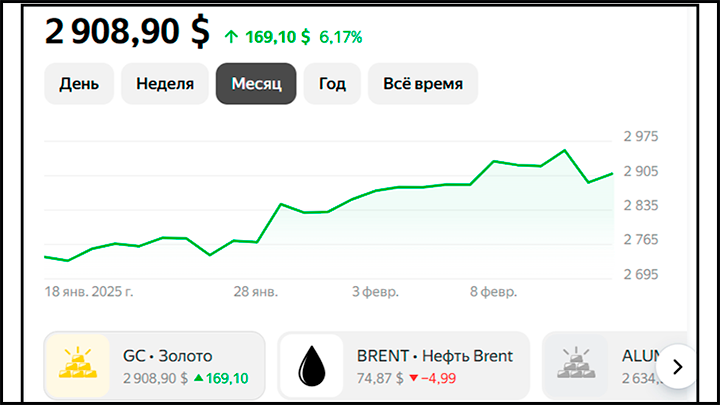This screenshot has height=405, width=720.
Task: Click the Brent oil drop icon
Action: pos(312,366)
